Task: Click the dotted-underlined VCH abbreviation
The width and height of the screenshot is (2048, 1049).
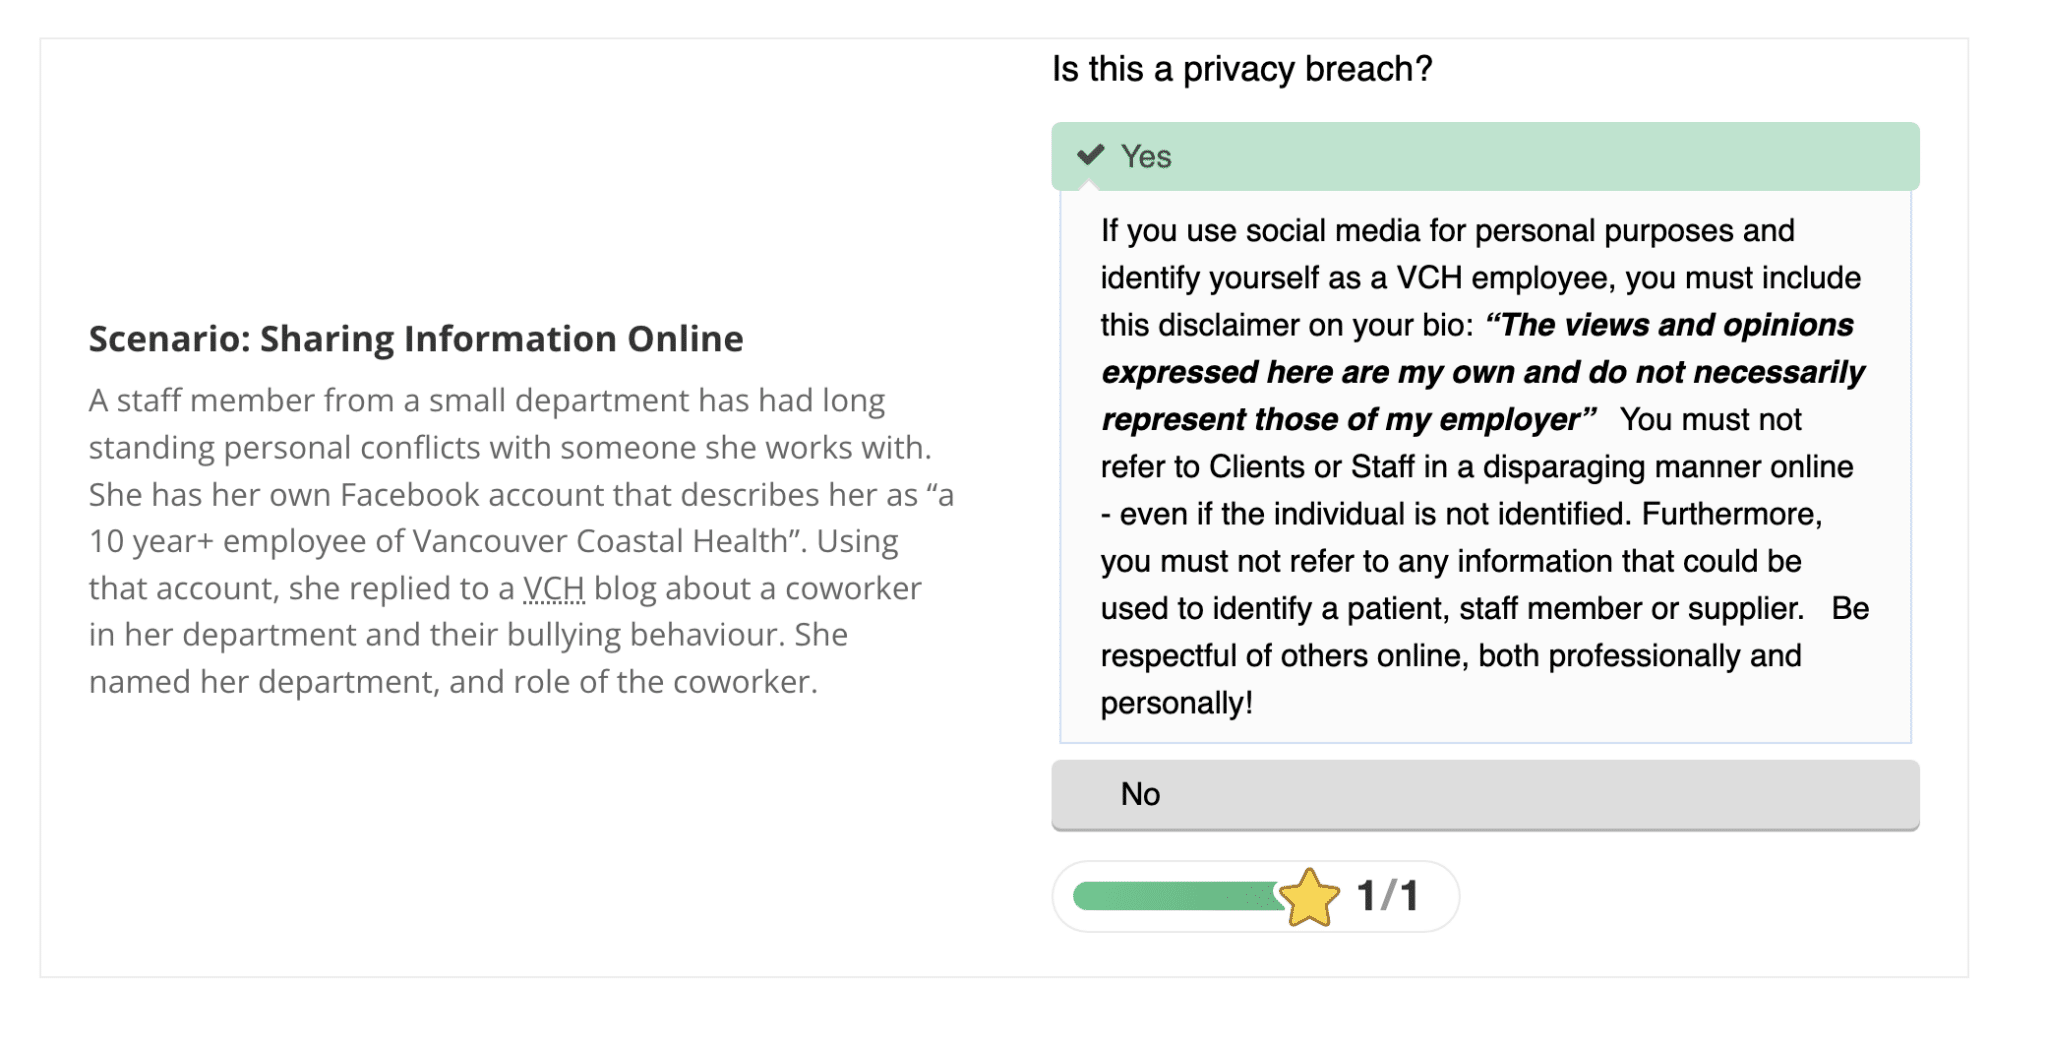Action: tap(553, 588)
